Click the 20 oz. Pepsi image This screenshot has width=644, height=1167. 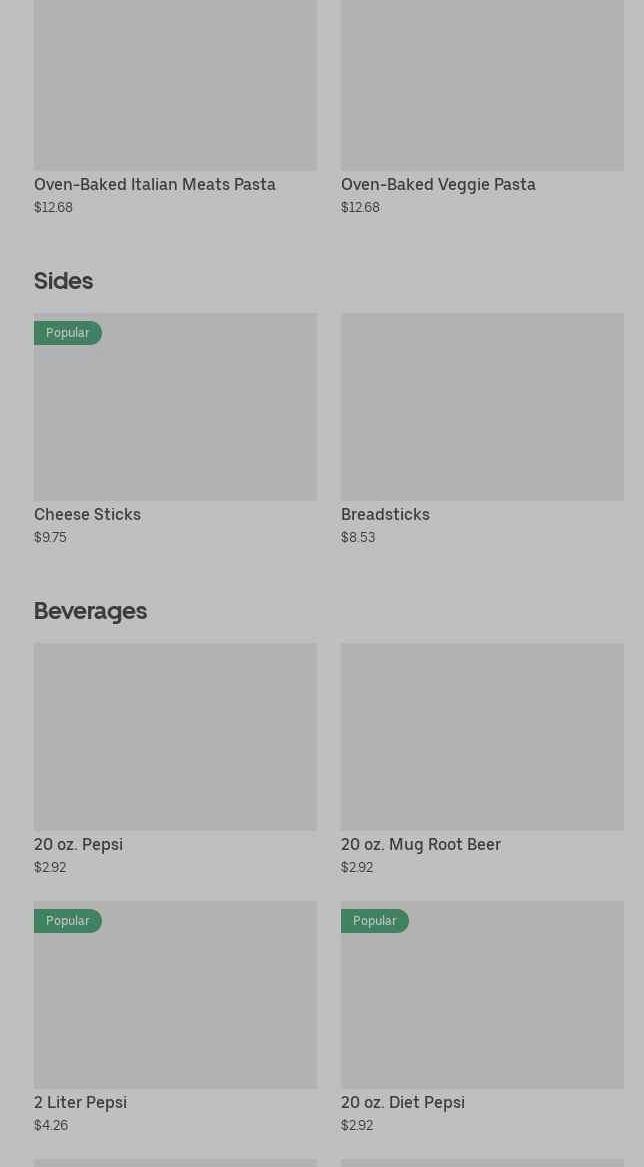(175, 736)
